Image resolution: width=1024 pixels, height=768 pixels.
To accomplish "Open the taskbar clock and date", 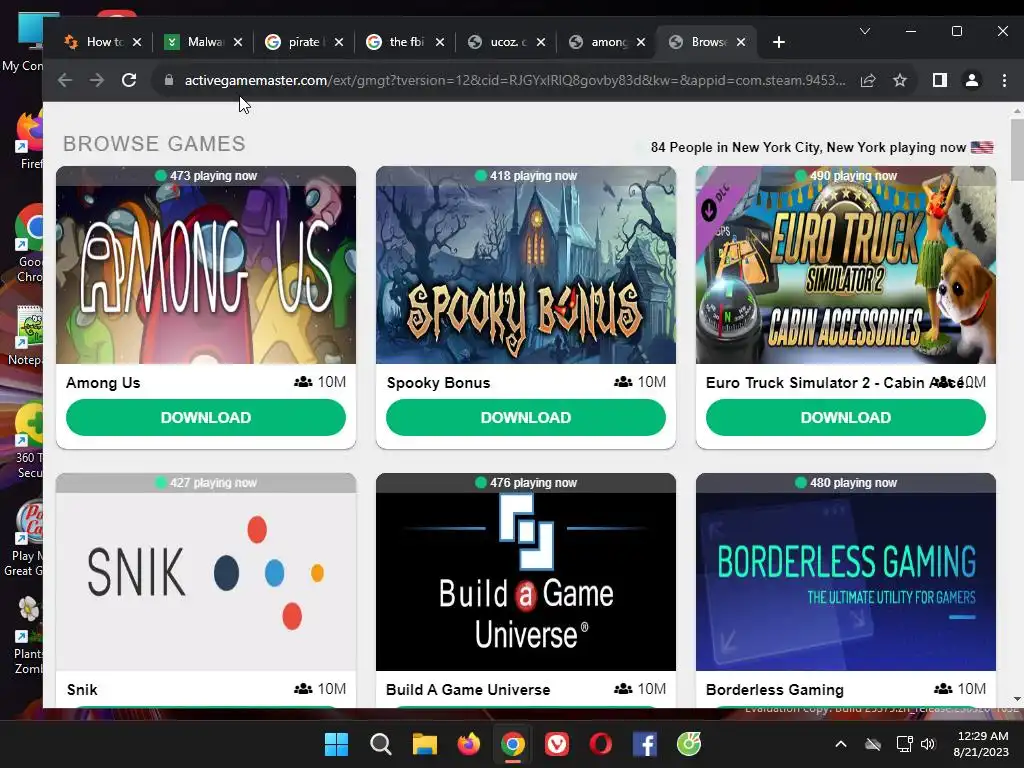I will pos(982,744).
